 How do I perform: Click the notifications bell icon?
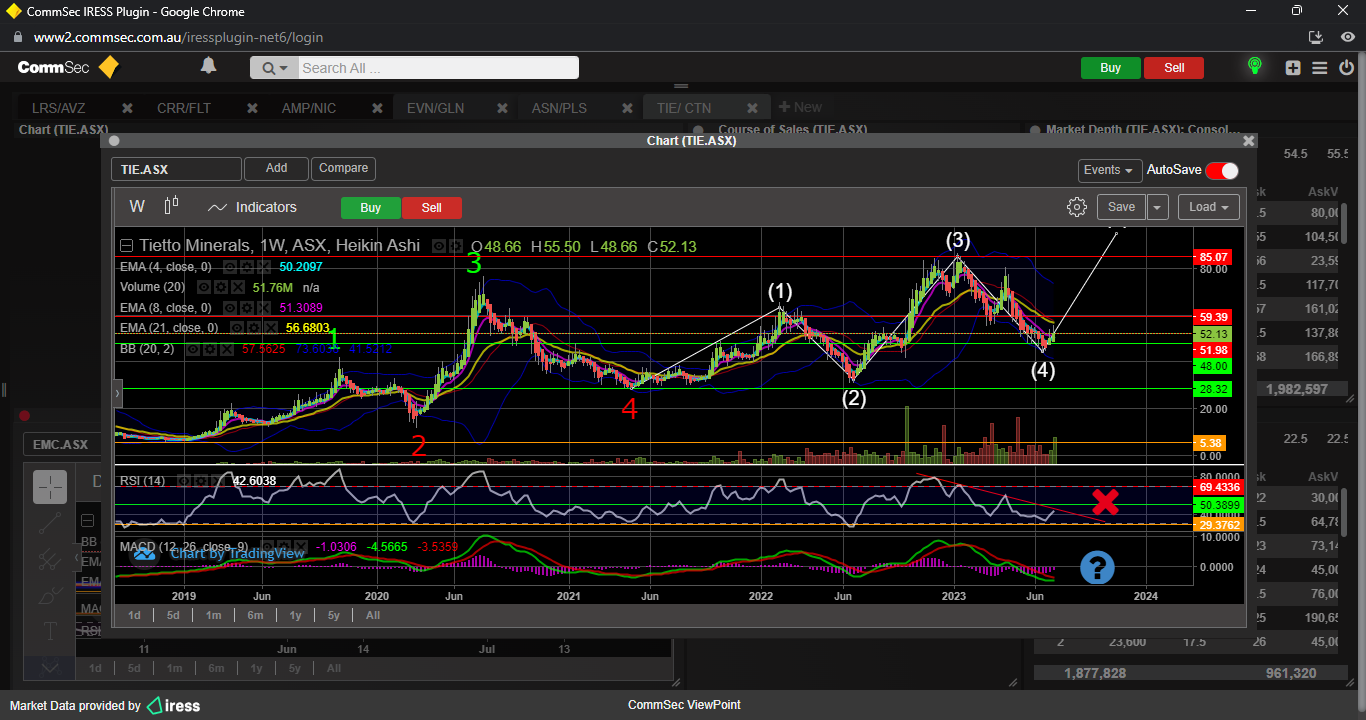pyautogui.click(x=208, y=66)
